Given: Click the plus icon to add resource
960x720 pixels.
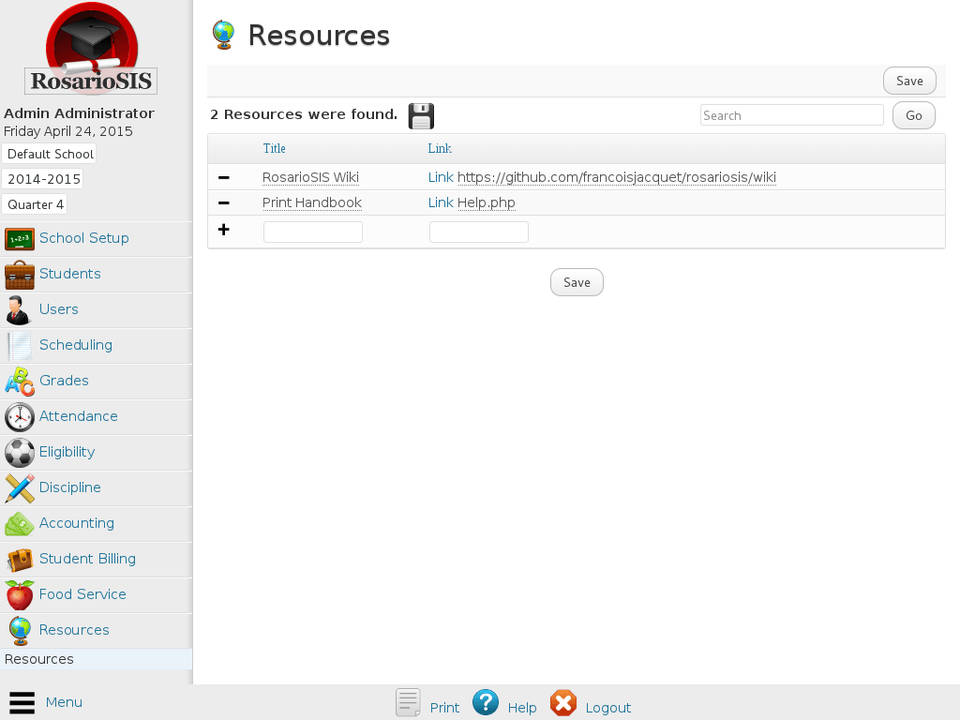Looking at the screenshot, I should click(x=224, y=230).
